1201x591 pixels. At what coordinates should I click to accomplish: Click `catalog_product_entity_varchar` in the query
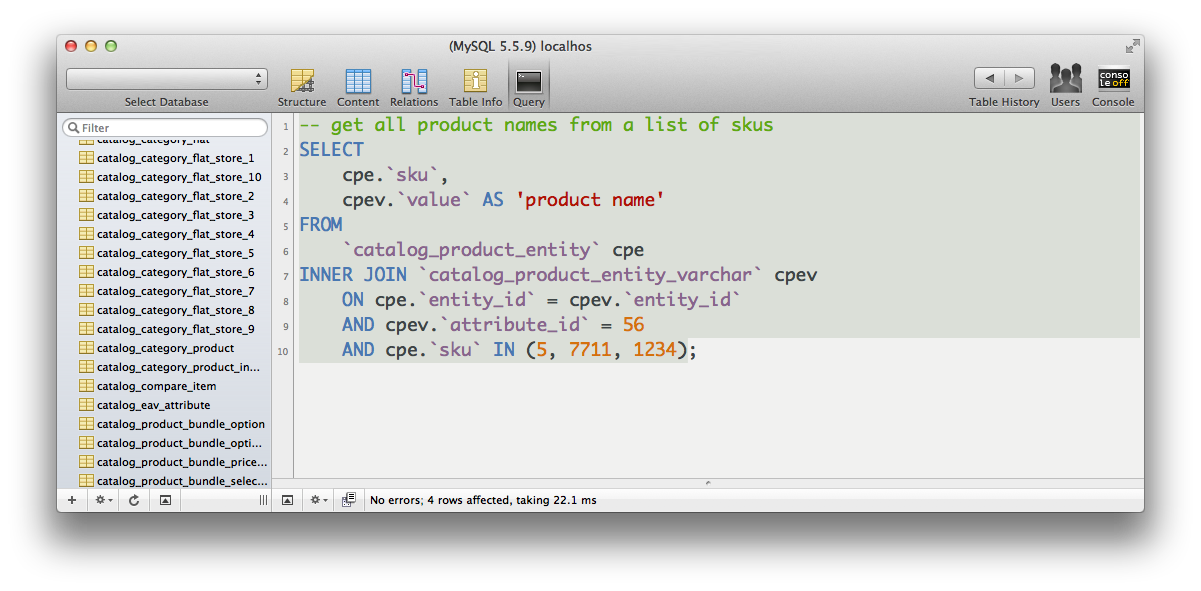(591, 275)
